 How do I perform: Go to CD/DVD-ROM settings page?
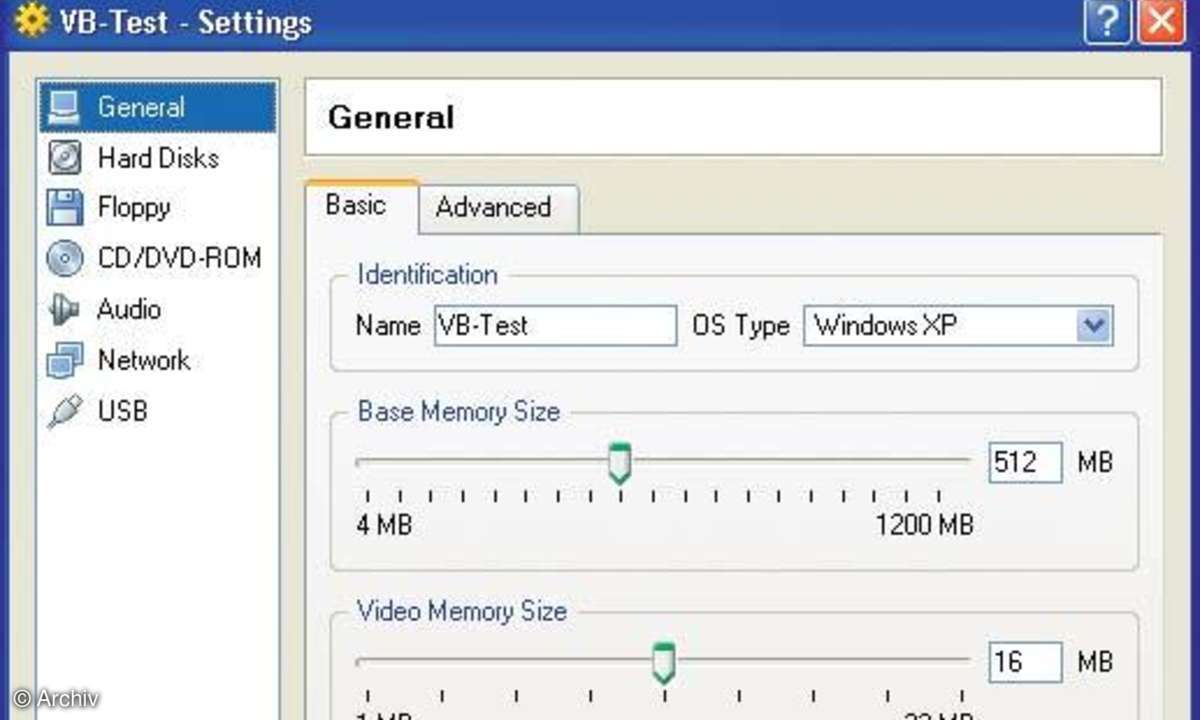click(x=179, y=258)
